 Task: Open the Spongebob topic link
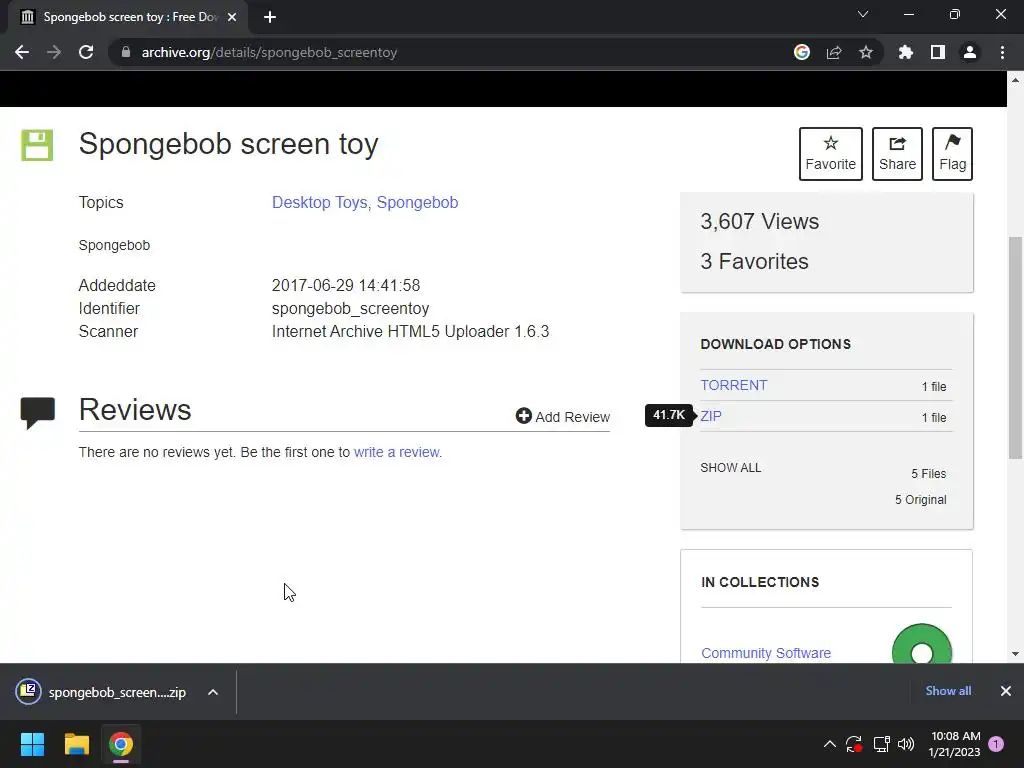tap(417, 202)
